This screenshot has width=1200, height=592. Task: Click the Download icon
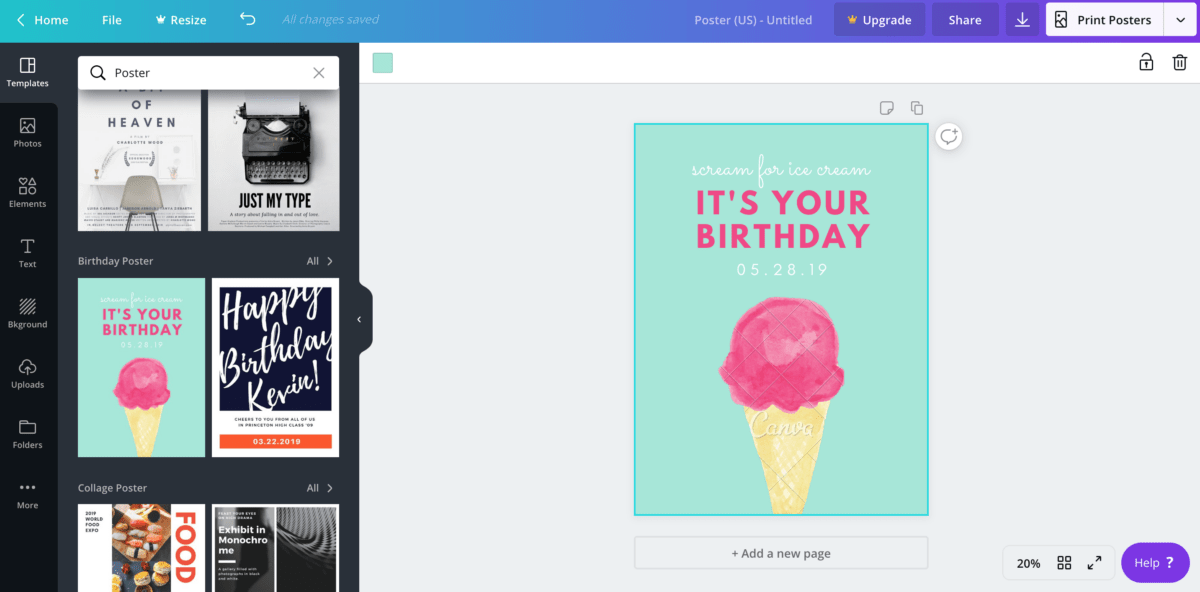[x=1022, y=19]
